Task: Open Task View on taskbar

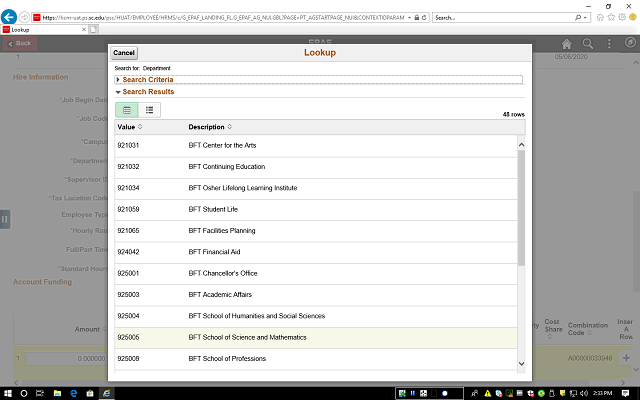Action: tap(40, 393)
